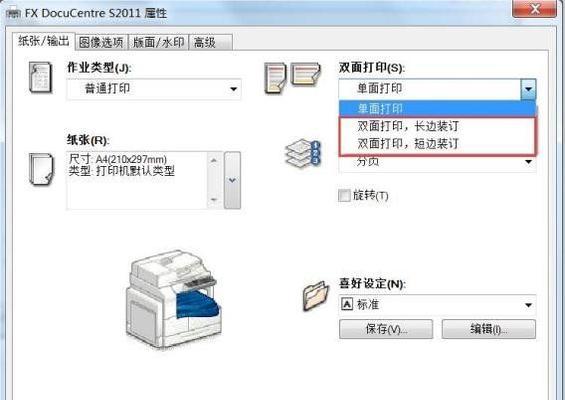The height and width of the screenshot is (400, 565).
Task: Click the collate stacked pages icon
Action: [x=302, y=154]
